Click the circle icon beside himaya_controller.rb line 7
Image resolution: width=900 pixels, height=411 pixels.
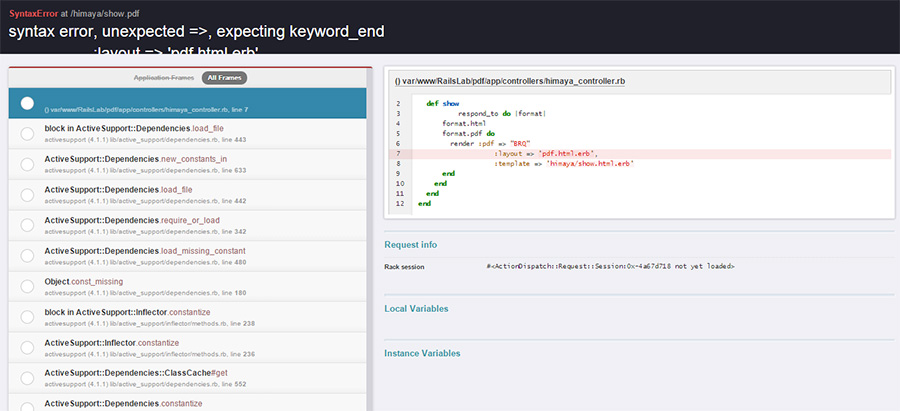[x=27, y=104]
